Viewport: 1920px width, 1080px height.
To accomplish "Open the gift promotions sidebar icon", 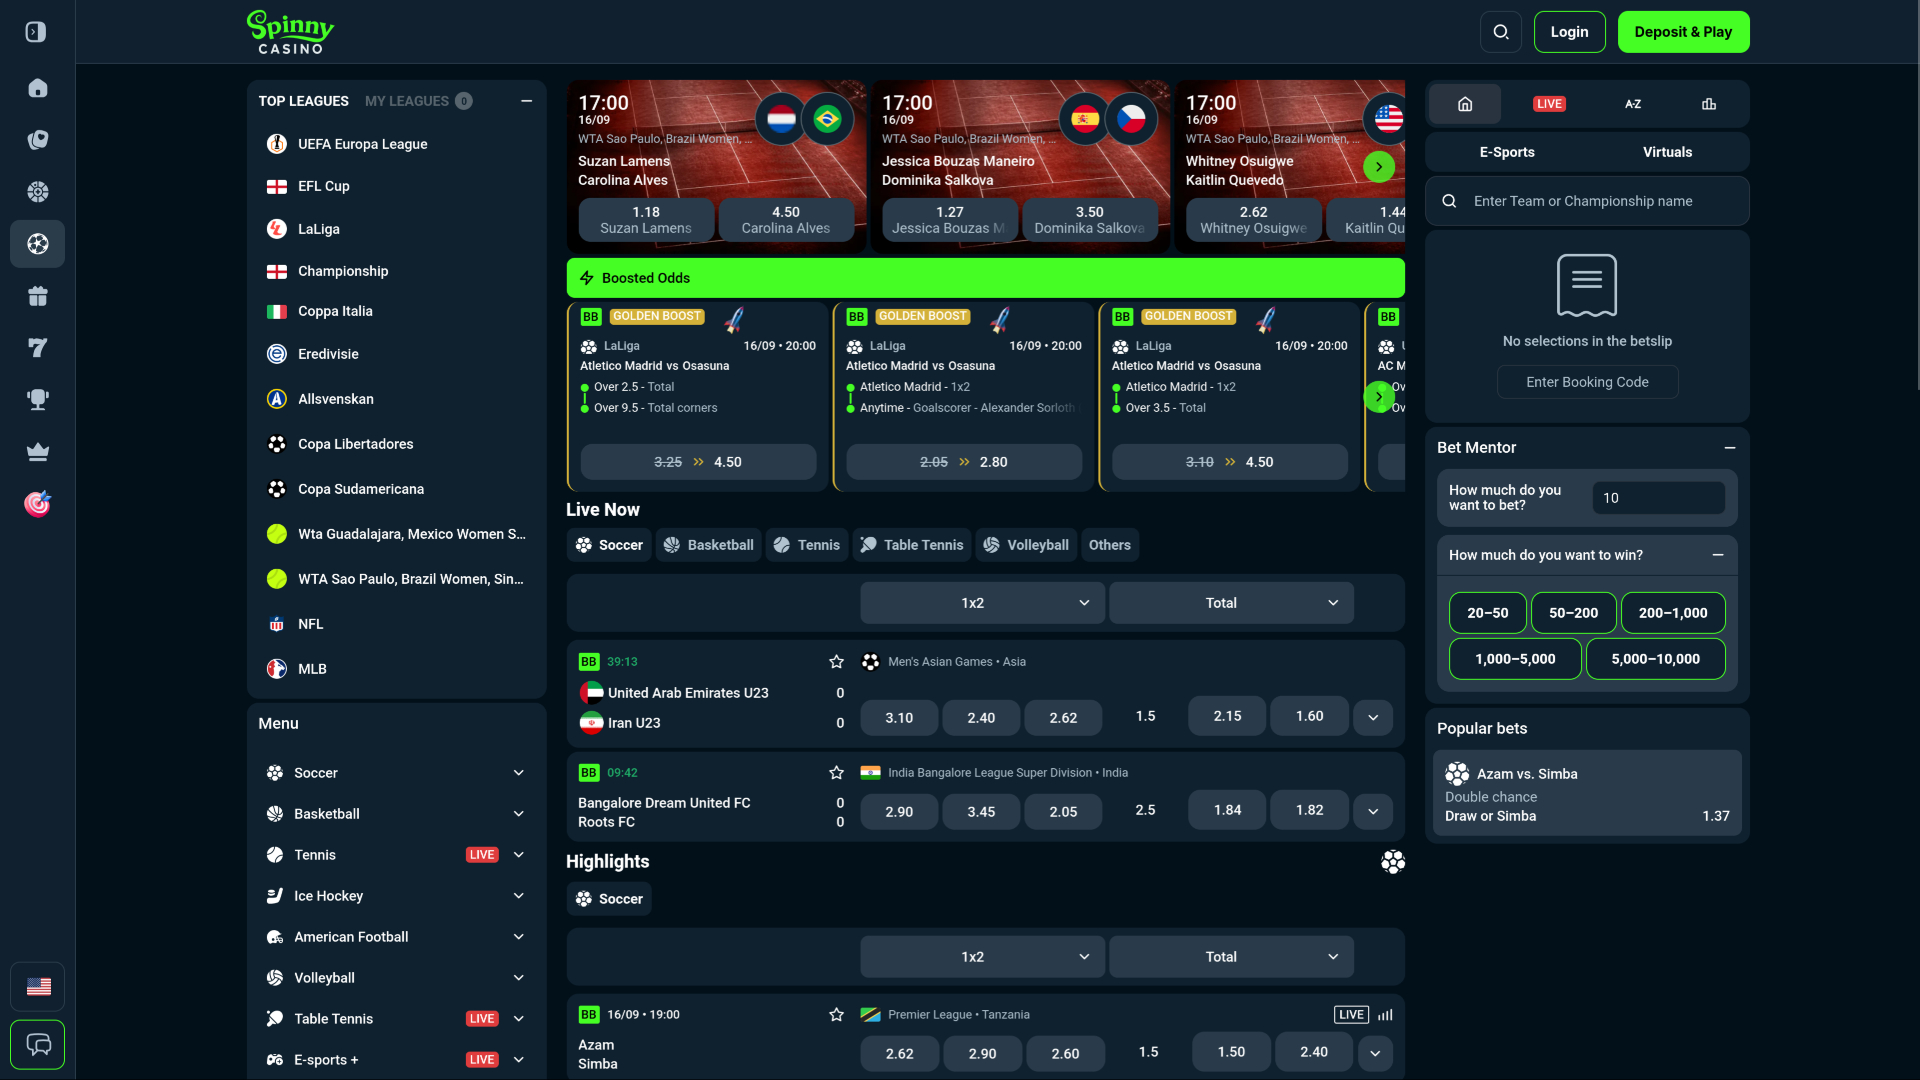I will (x=38, y=296).
